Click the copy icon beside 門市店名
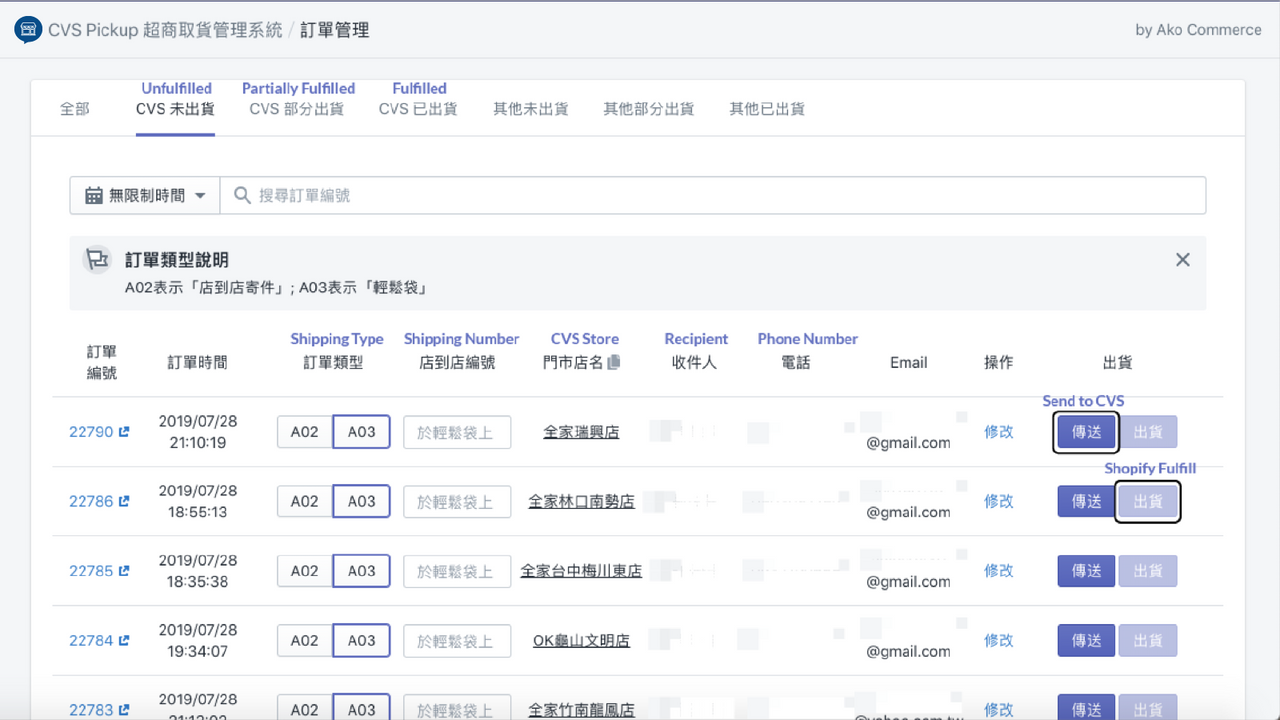The width and height of the screenshot is (1280, 720). click(613, 362)
